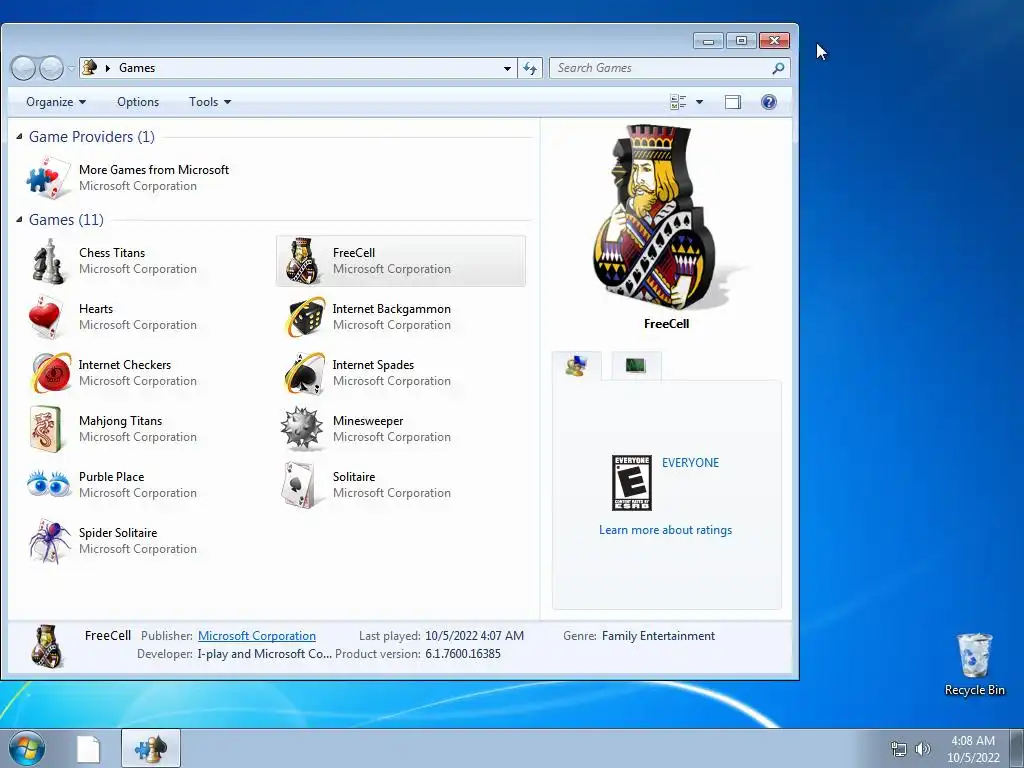Open the FreeCell icon in the games list
1024x768 pixels.
pyautogui.click(x=302, y=261)
